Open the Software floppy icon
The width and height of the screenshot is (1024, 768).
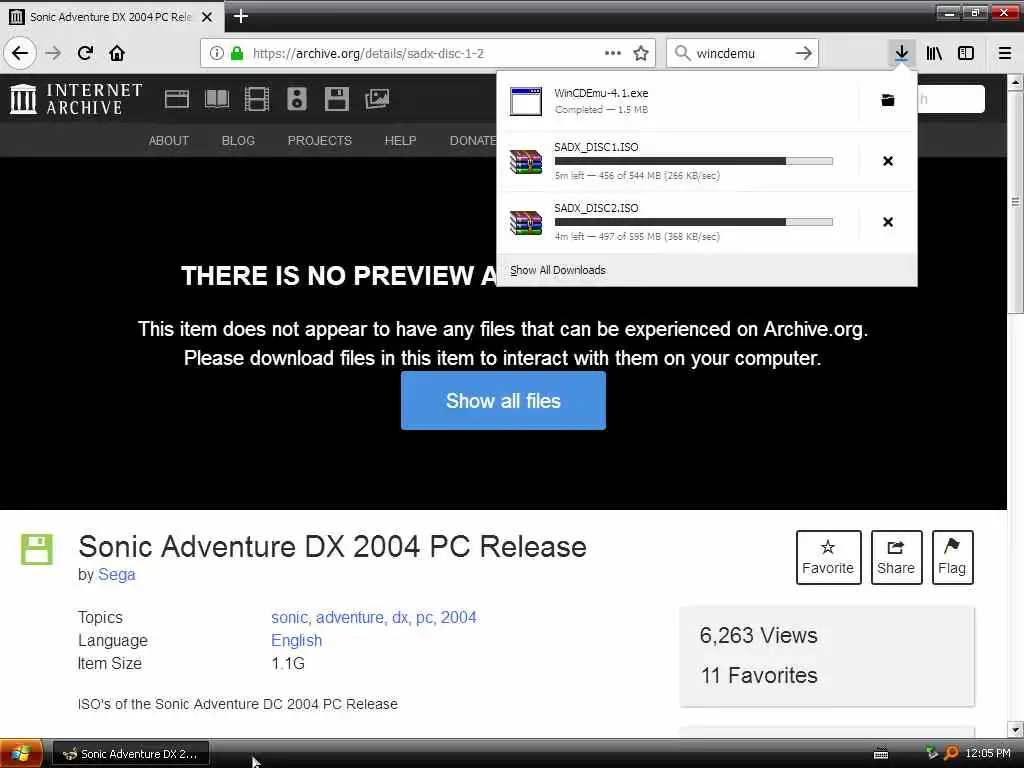[x=336, y=99]
